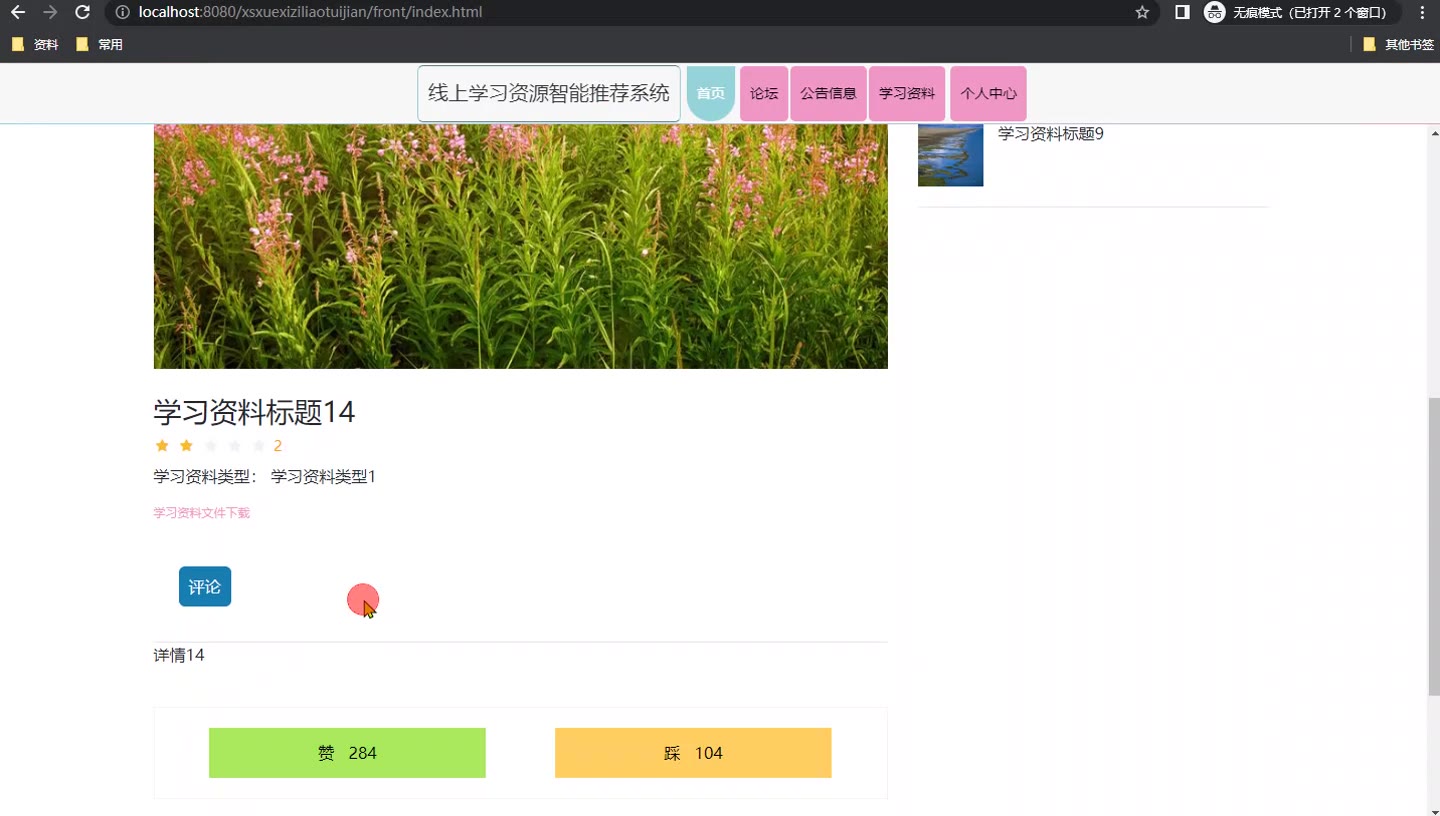1440x816 pixels.
Task: Open the 论坛 navigation tab
Action: (764, 93)
